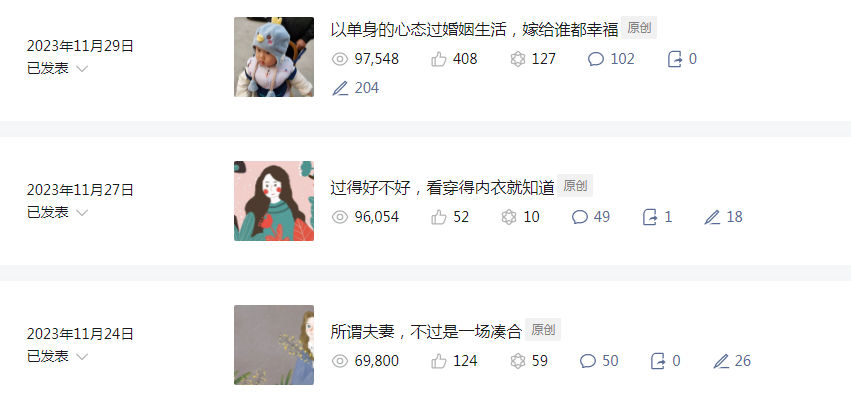The image size is (851, 409).
Task: Click the flower-shaped icon showing 59
Action: (x=518, y=361)
